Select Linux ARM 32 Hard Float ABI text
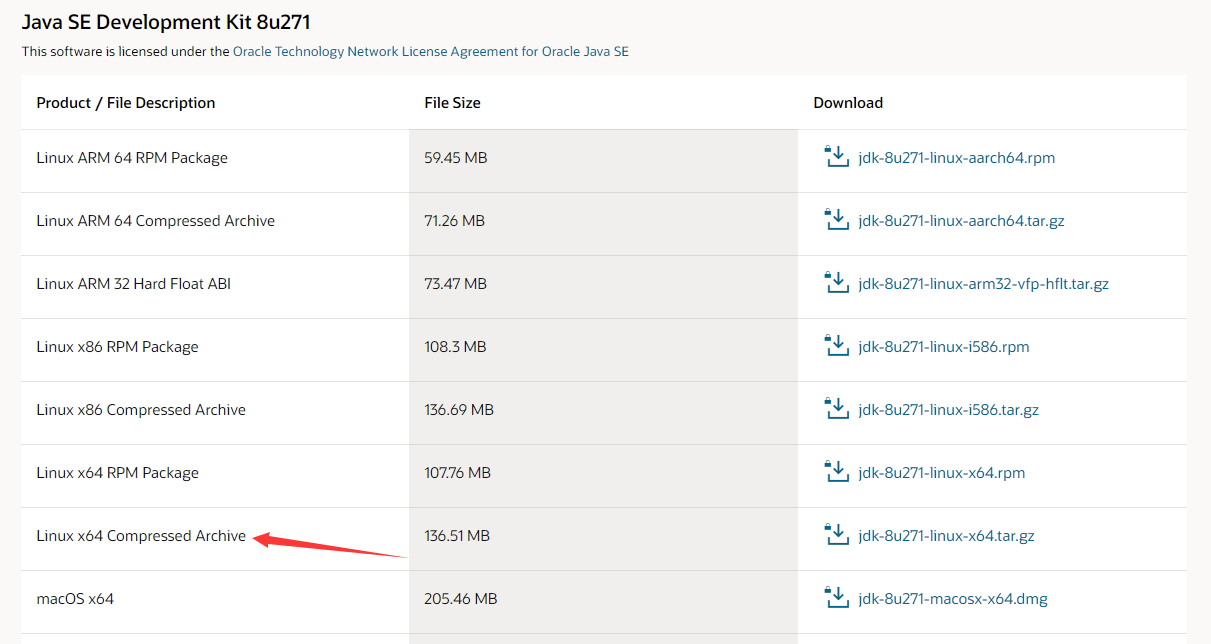This screenshot has width=1211, height=644. [134, 284]
